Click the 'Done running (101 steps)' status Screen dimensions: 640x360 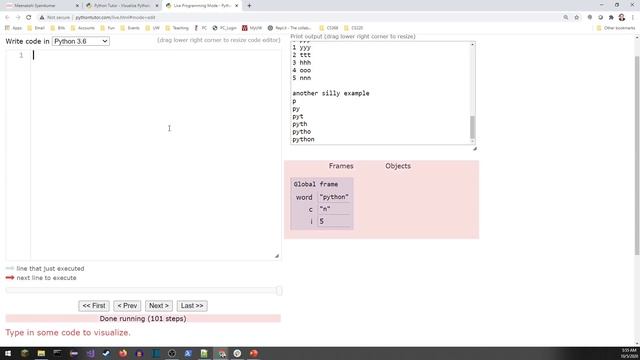pyautogui.click(x=143, y=318)
